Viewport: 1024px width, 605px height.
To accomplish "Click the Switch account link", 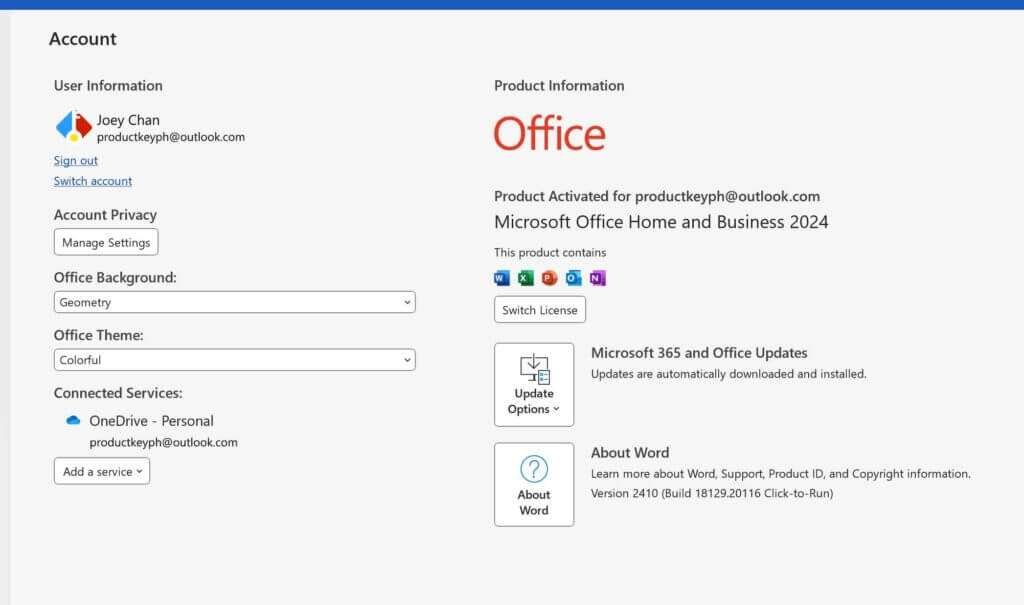I will [x=93, y=181].
